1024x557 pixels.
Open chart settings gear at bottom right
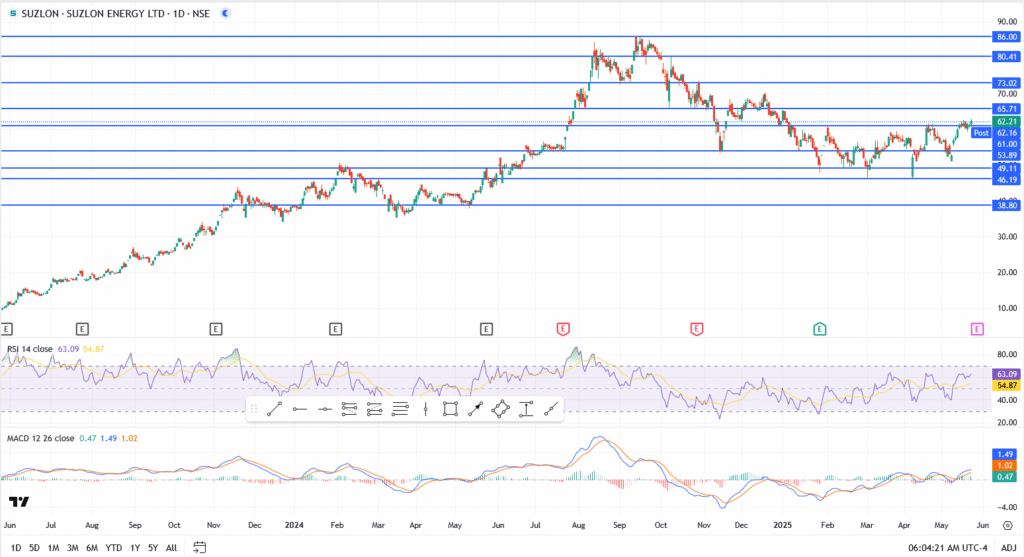point(1006,525)
